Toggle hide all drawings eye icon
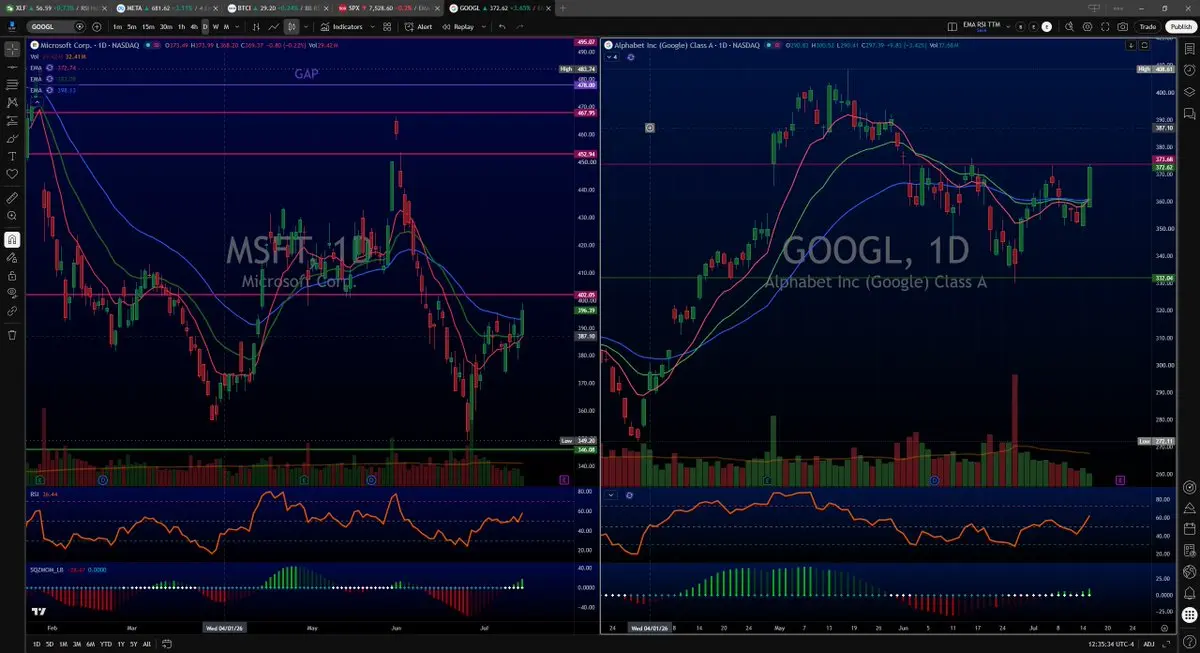 [12, 293]
